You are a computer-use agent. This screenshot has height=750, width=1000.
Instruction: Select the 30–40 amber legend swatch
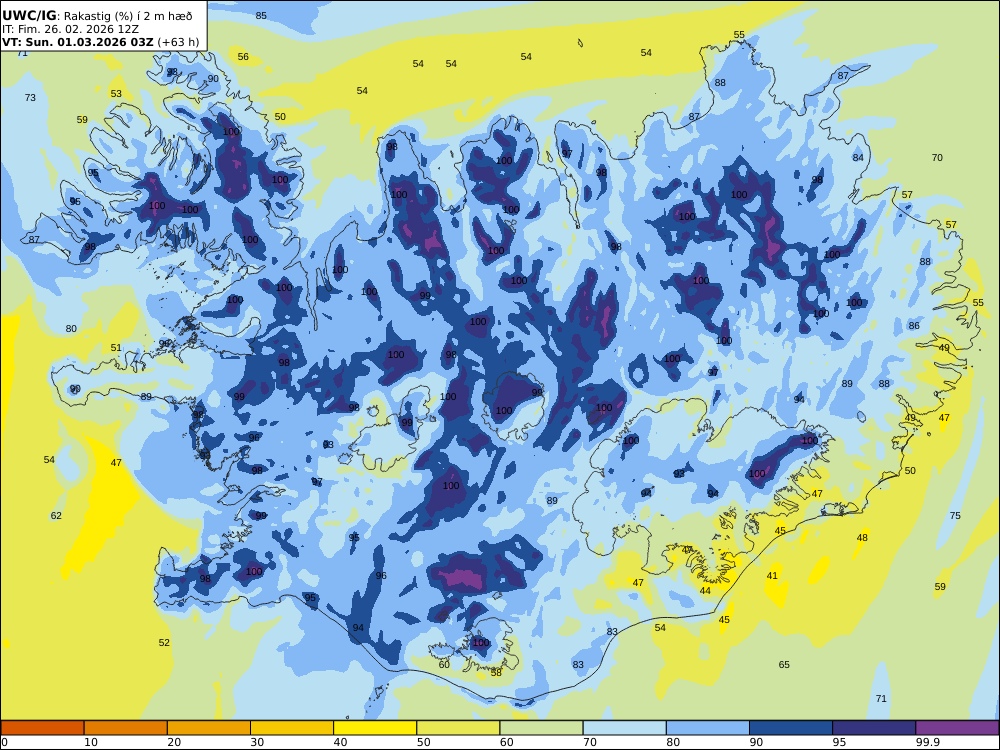(x=292, y=728)
